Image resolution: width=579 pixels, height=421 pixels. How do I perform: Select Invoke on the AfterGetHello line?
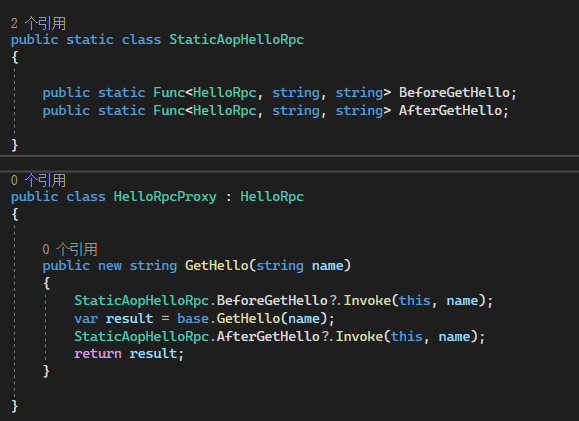pyautogui.click(x=359, y=336)
